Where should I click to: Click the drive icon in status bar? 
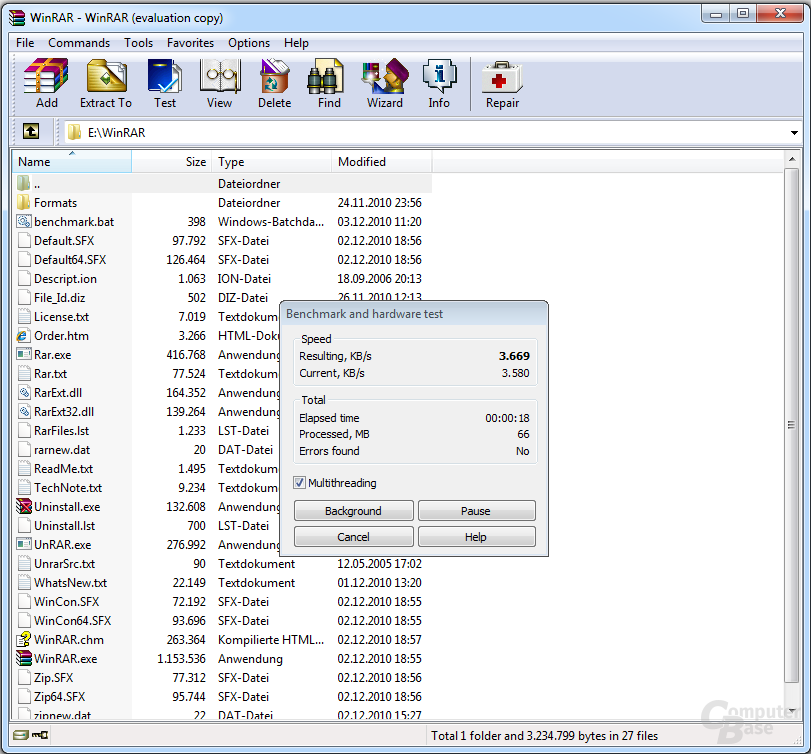pyautogui.click(x=21, y=735)
